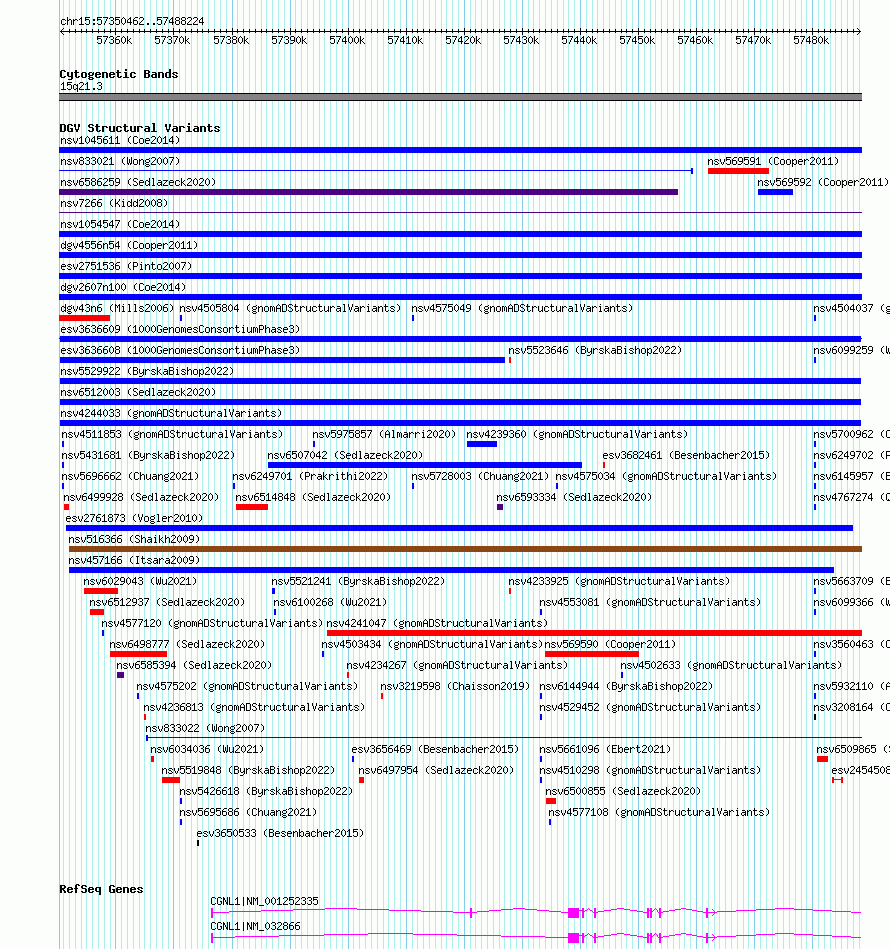Select nsv6585394 (Sedlazeck2020) label
Image resolution: width=890 pixels, height=949 pixels.
(194, 665)
